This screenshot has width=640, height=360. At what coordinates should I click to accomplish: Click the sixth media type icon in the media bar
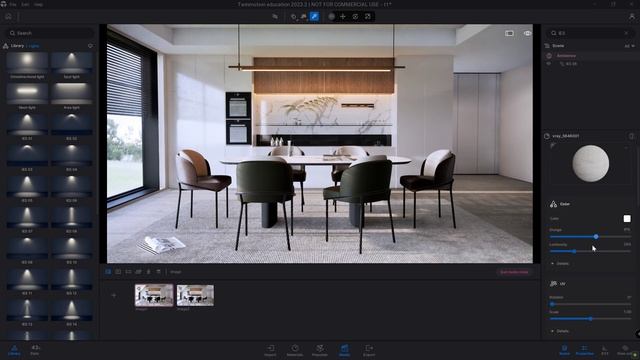[x=158, y=272]
